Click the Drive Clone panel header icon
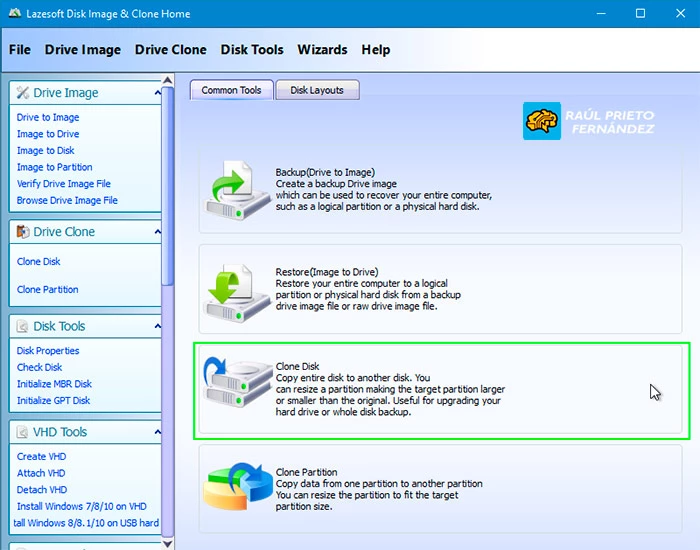 [x=23, y=232]
